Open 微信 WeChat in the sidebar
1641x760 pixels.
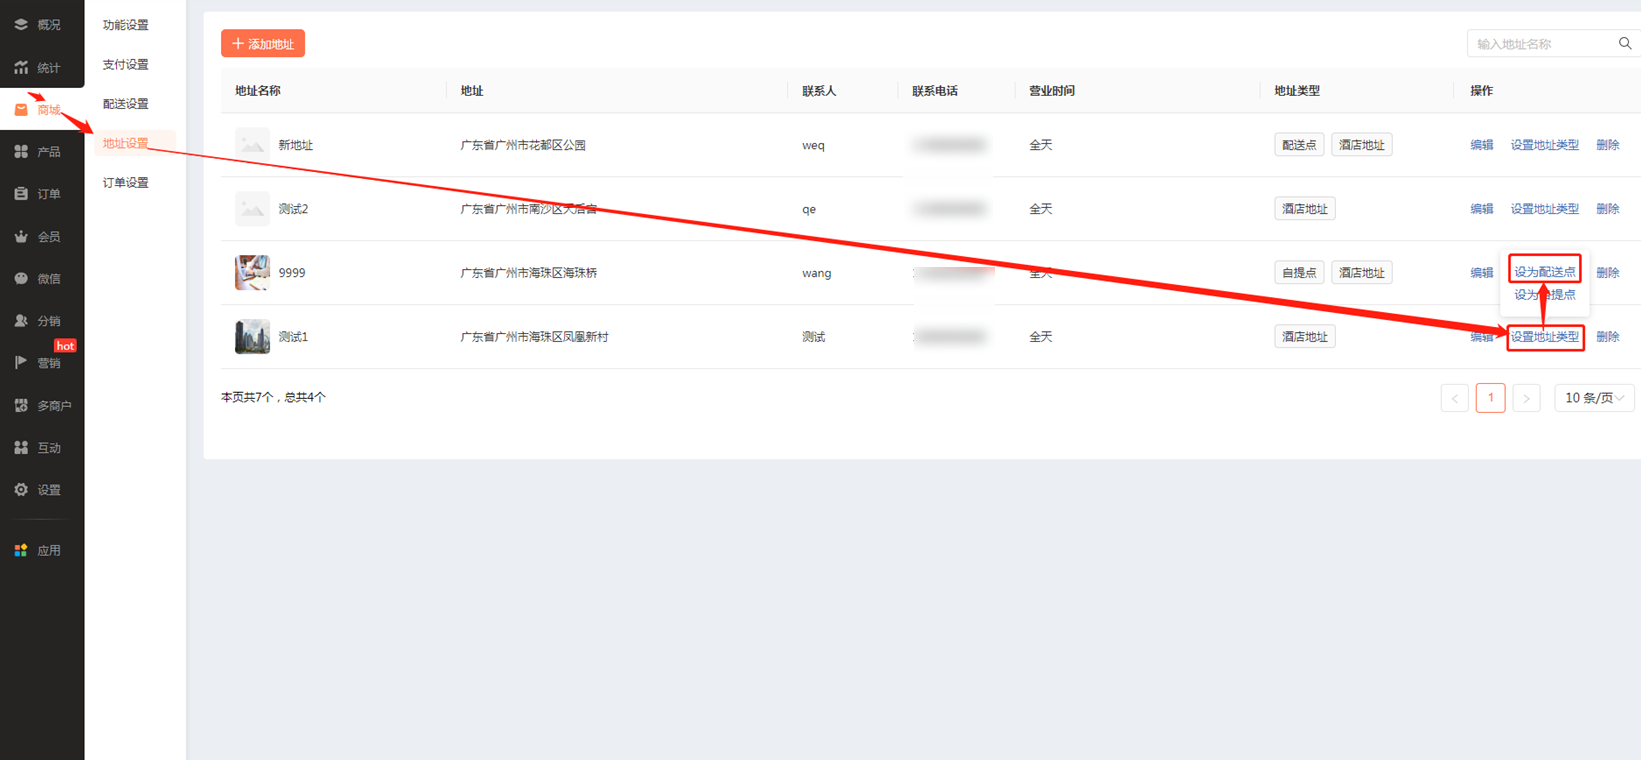(x=38, y=279)
